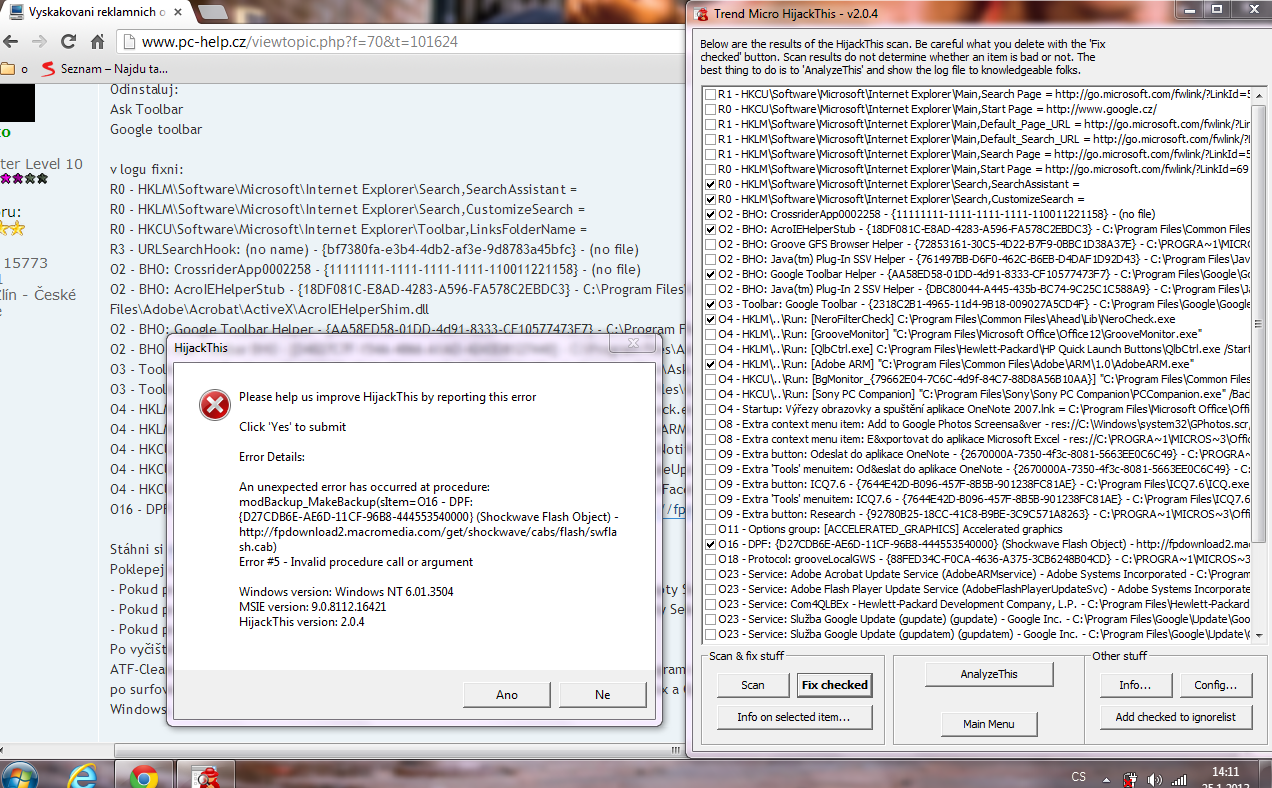The image size is (1272, 788).
Task: Check the R0 HKCU Start Page google.cz entry
Action: 710,109
